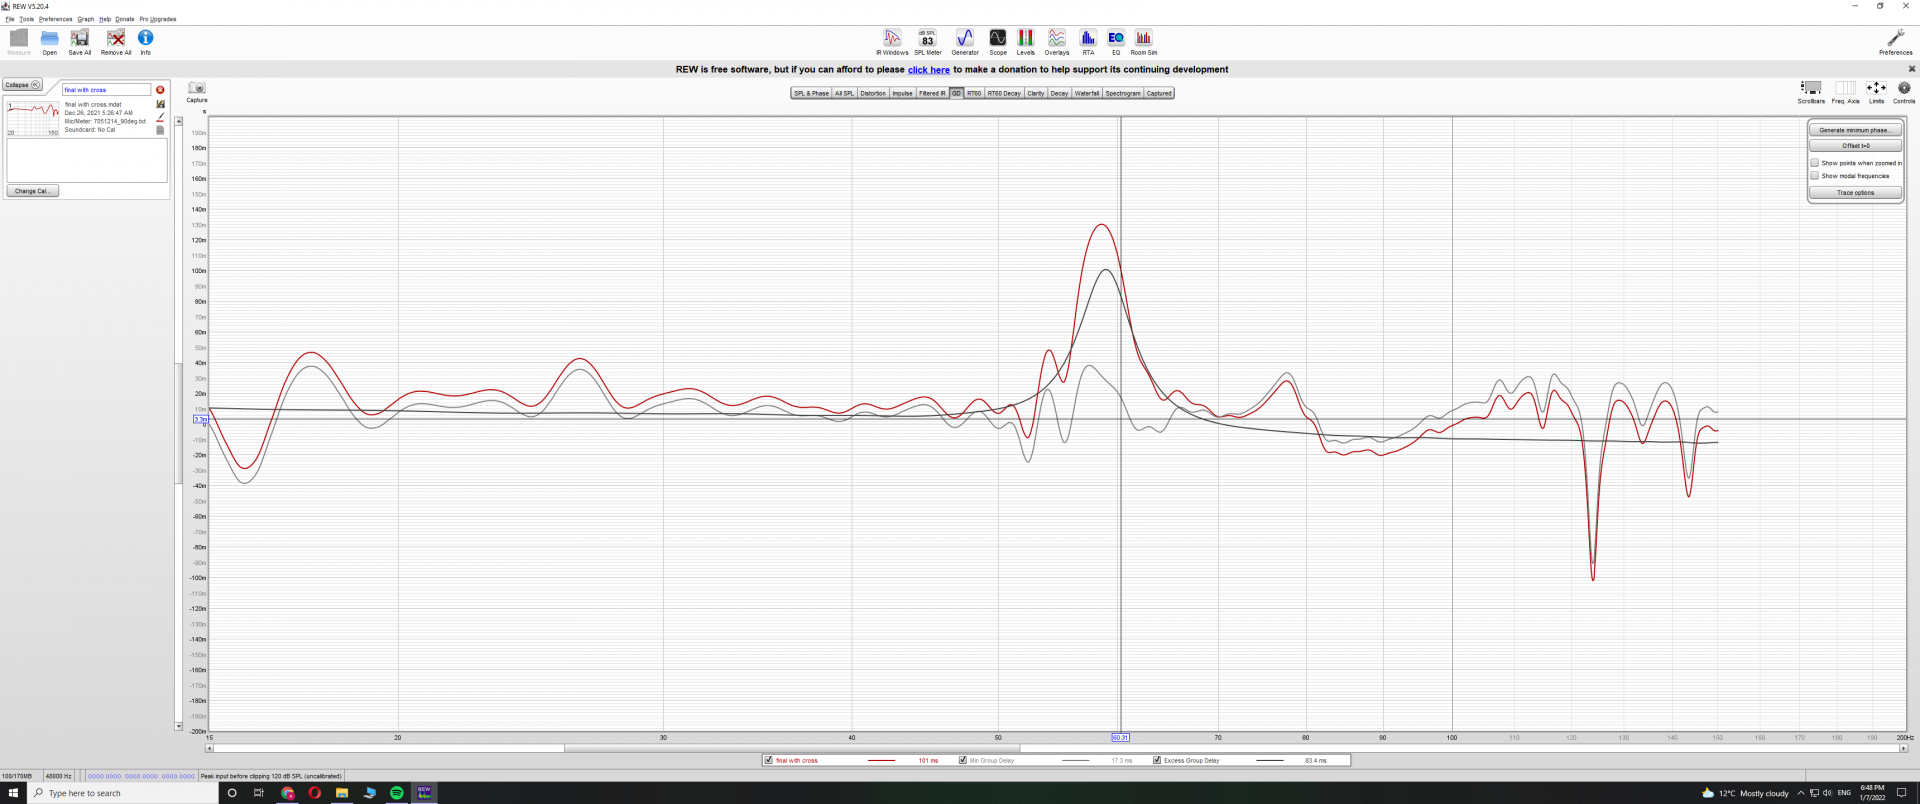Image resolution: width=1920 pixels, height=804 pixels.
Task: Switch to the Waterfall tab
Action: click(x=1086, y=93)
